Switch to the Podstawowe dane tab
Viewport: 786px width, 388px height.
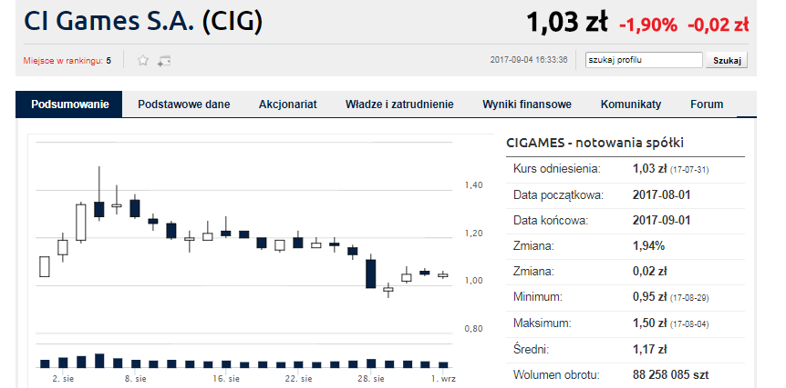click(184, 104)
